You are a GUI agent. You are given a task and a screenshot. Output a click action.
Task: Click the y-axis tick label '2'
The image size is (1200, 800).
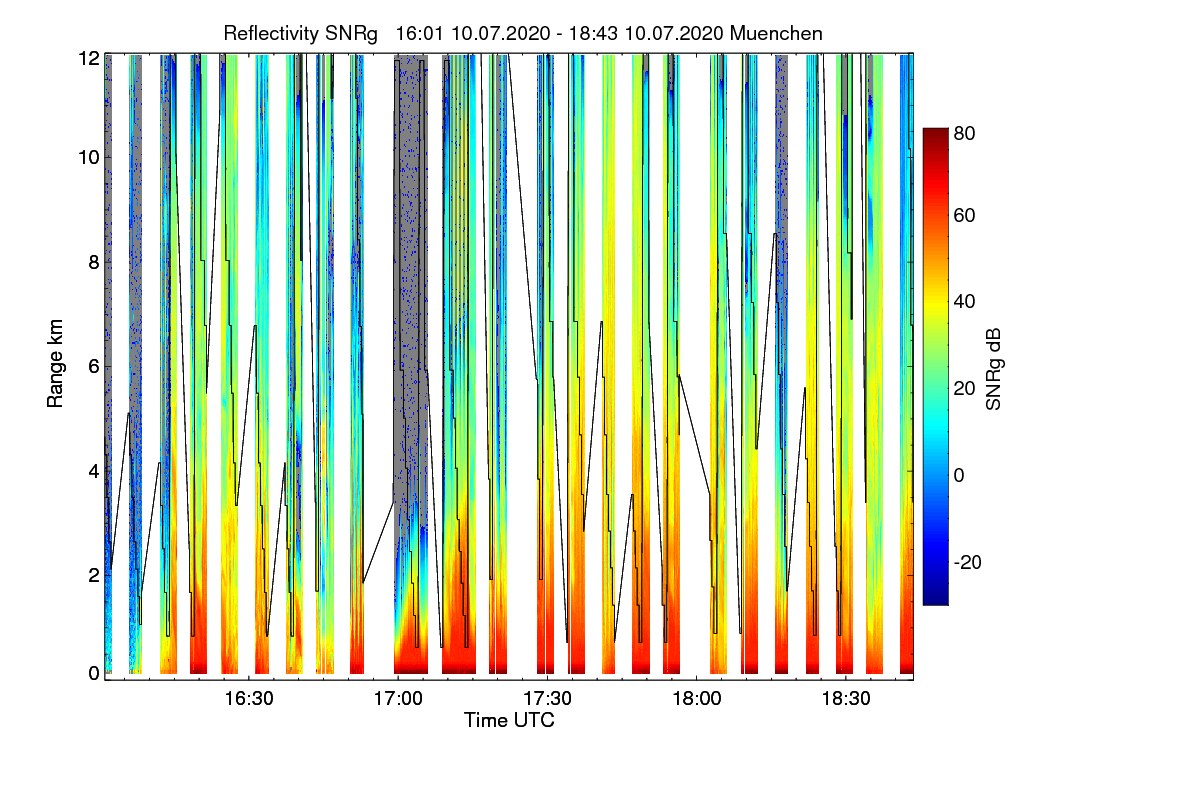click(93, 574)
